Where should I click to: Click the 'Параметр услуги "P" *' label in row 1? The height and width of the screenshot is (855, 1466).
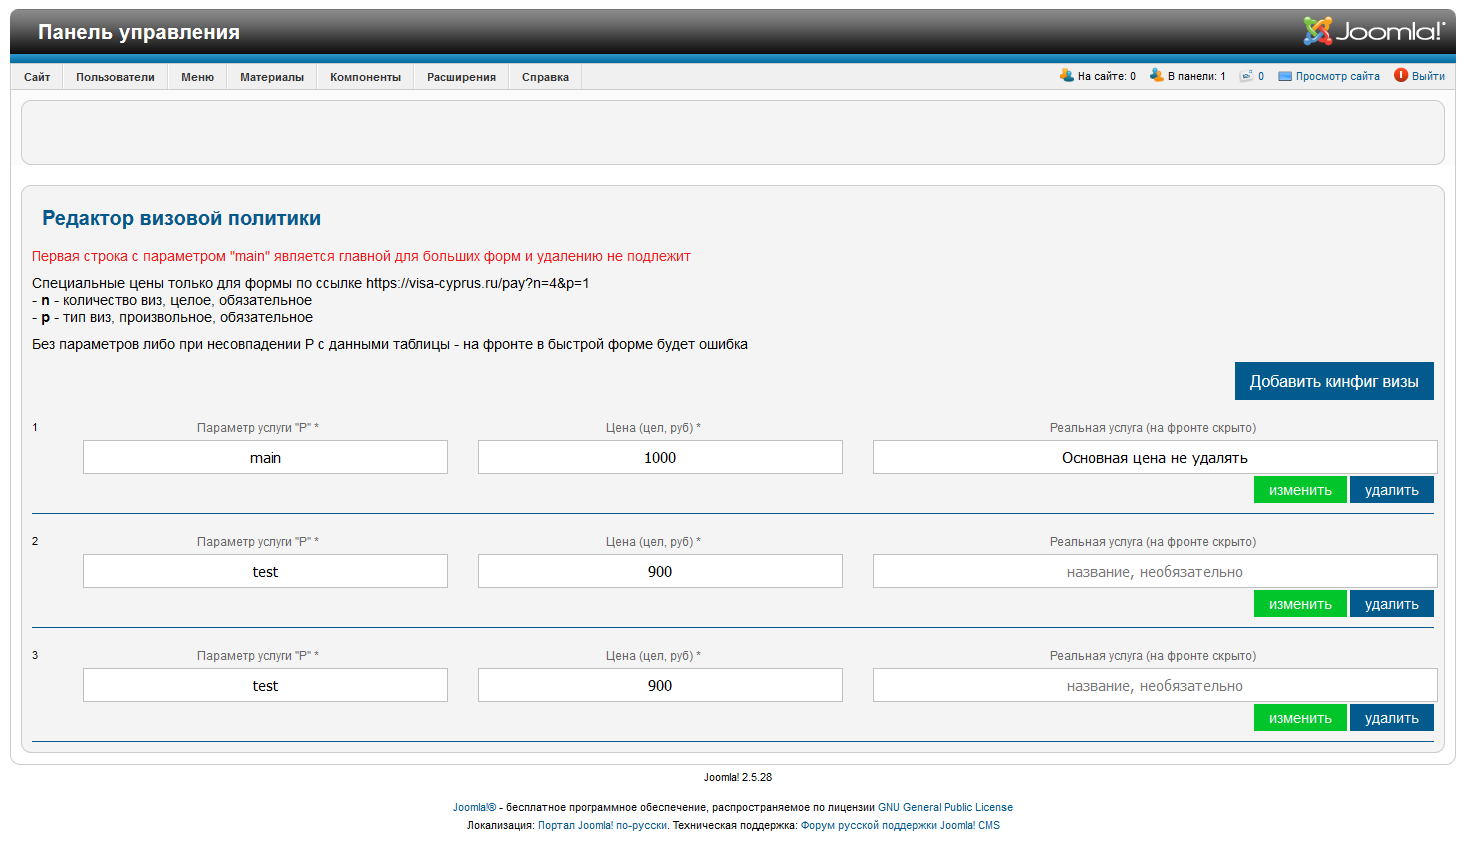click(x=258, y=428)
